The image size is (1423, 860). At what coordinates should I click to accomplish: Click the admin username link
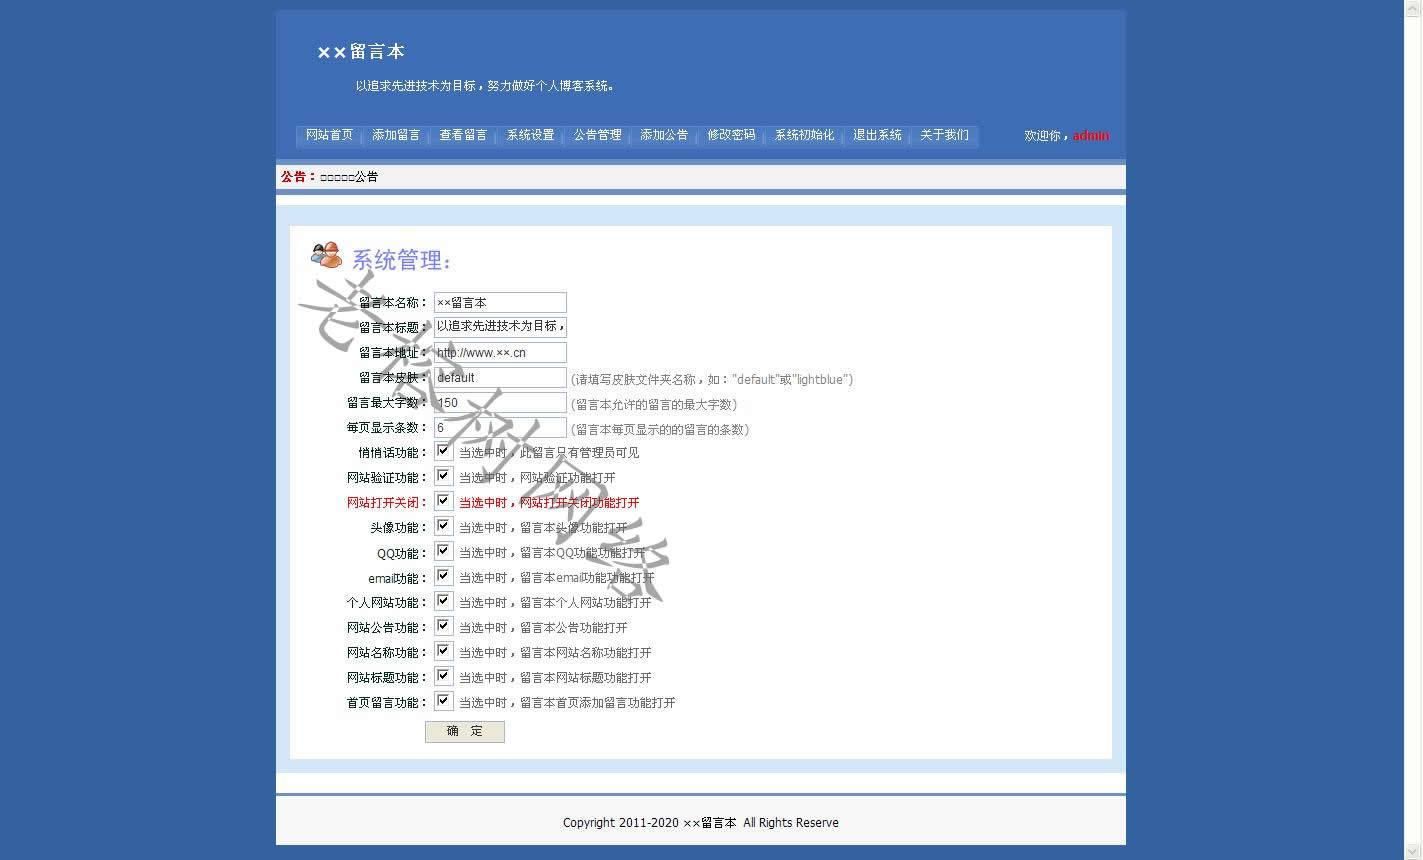pos(1091,136)
